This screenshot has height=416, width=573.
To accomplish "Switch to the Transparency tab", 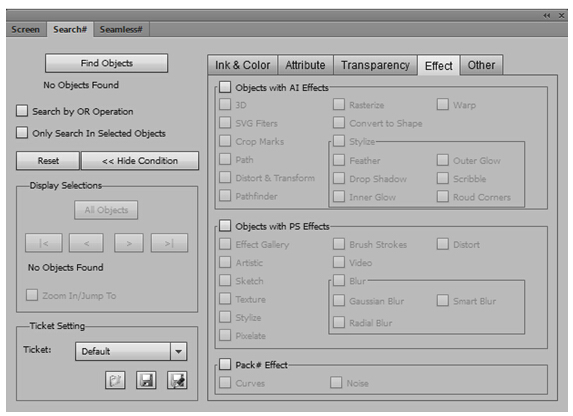I will coord(375,65).
